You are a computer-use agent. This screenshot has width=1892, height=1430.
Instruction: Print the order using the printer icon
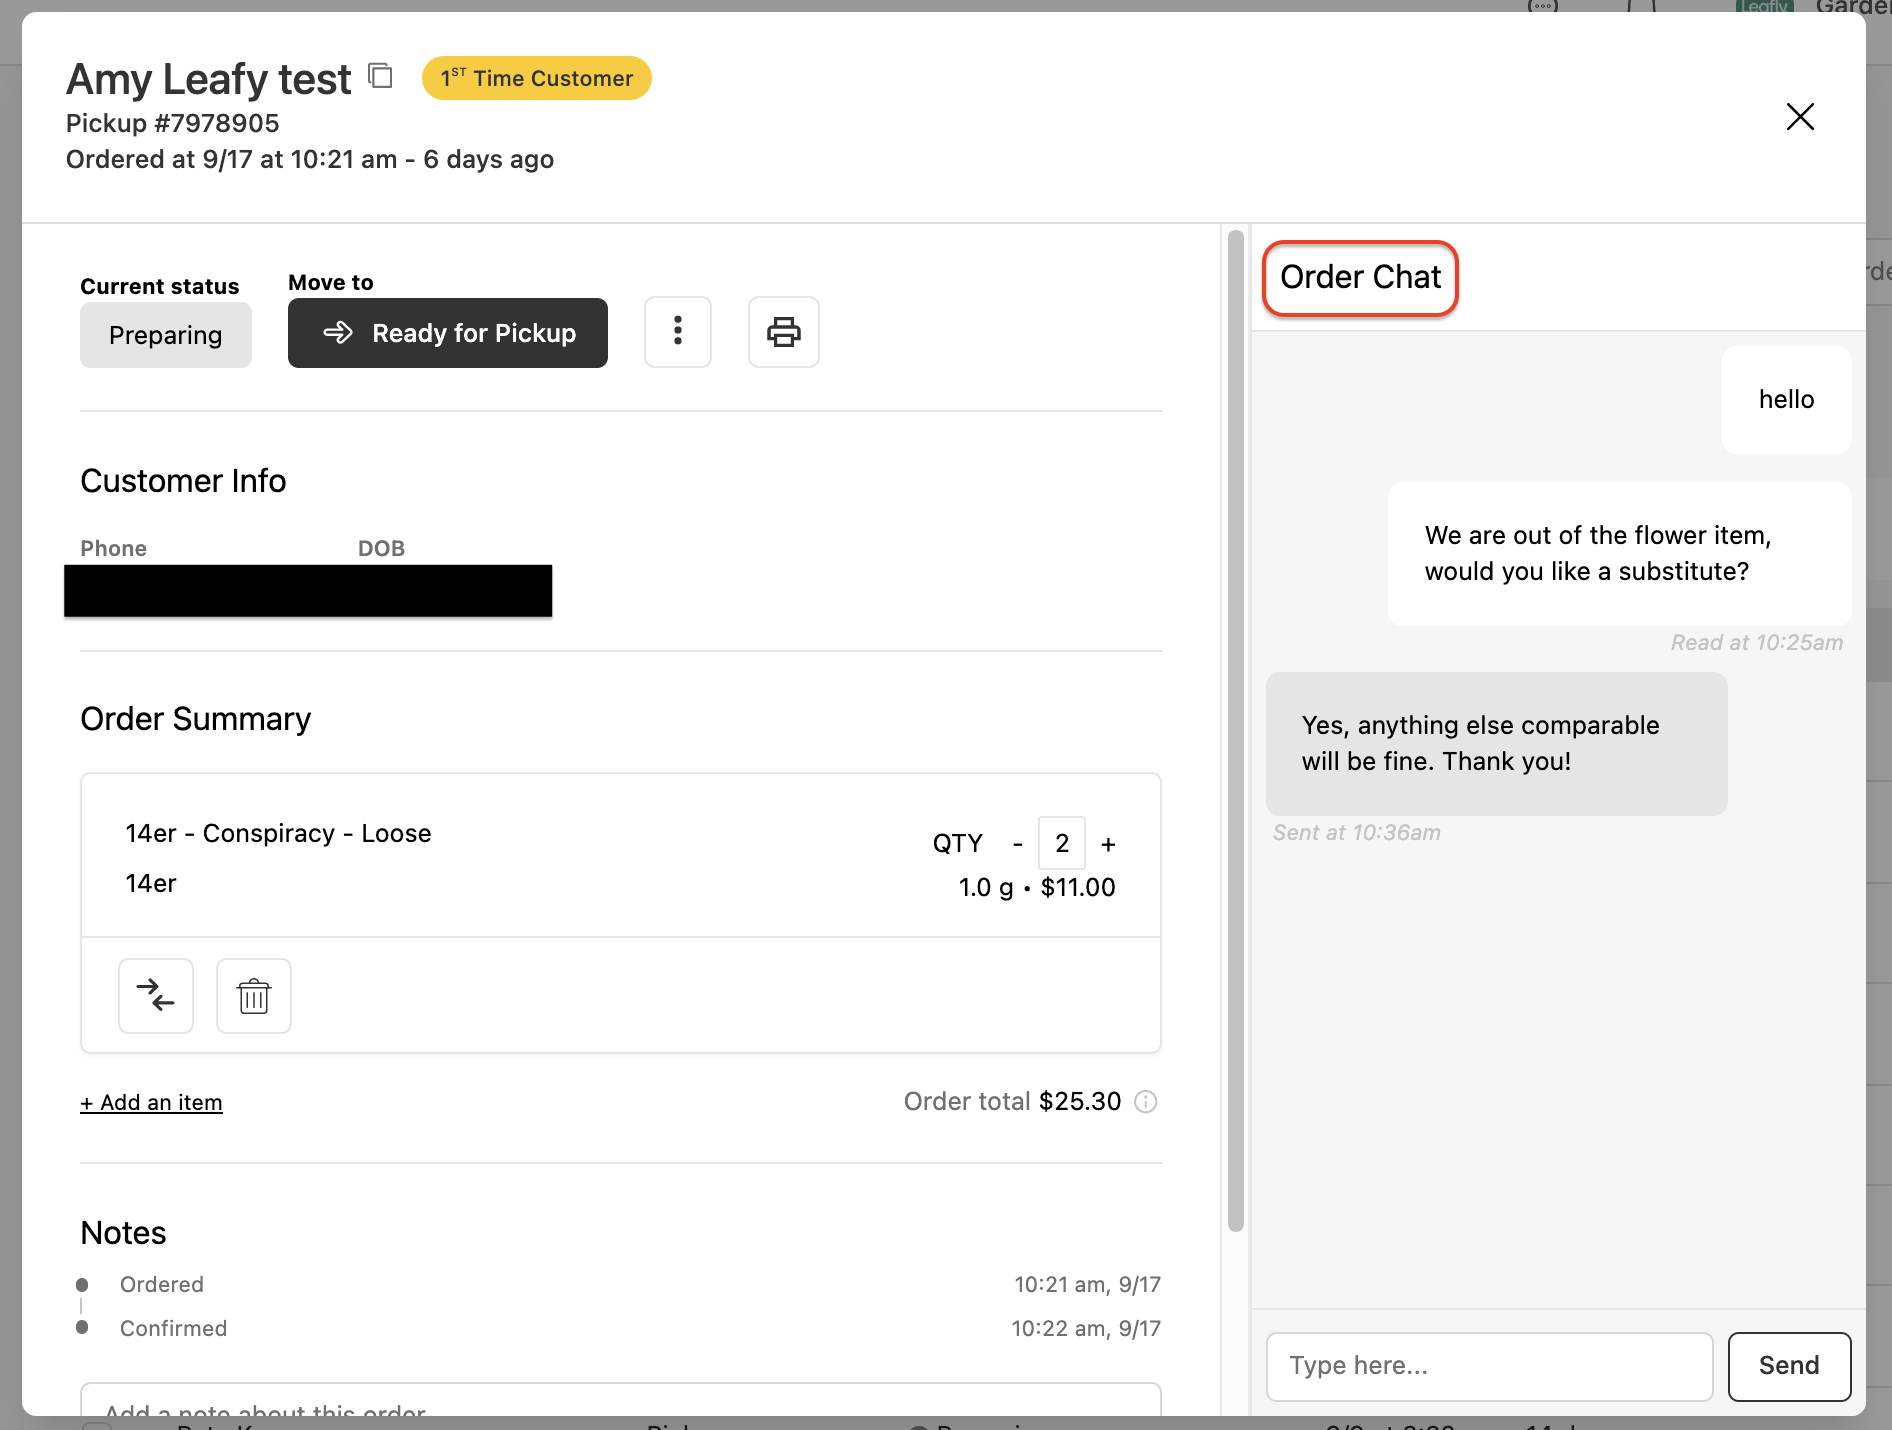coord(784,331)
